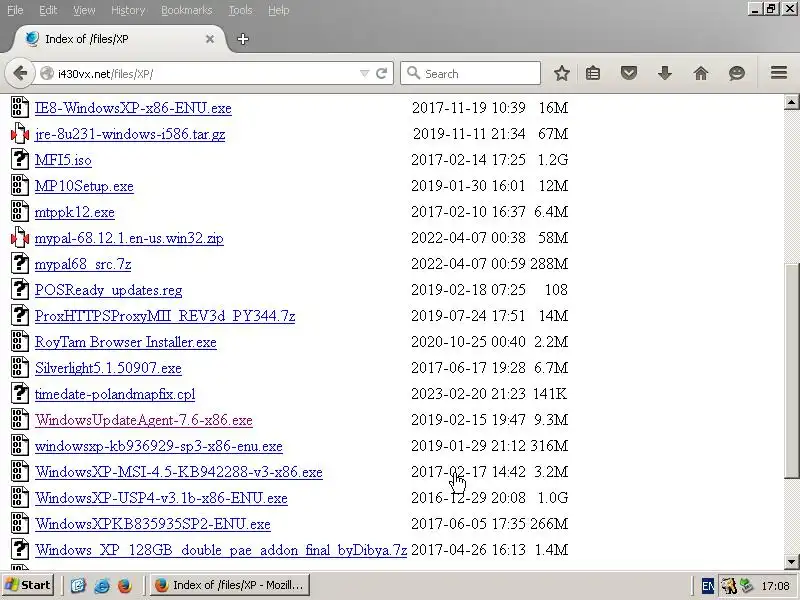Click the archive icon beside jre-8u231-windows-i586.tar.gz

pos(19,133)
